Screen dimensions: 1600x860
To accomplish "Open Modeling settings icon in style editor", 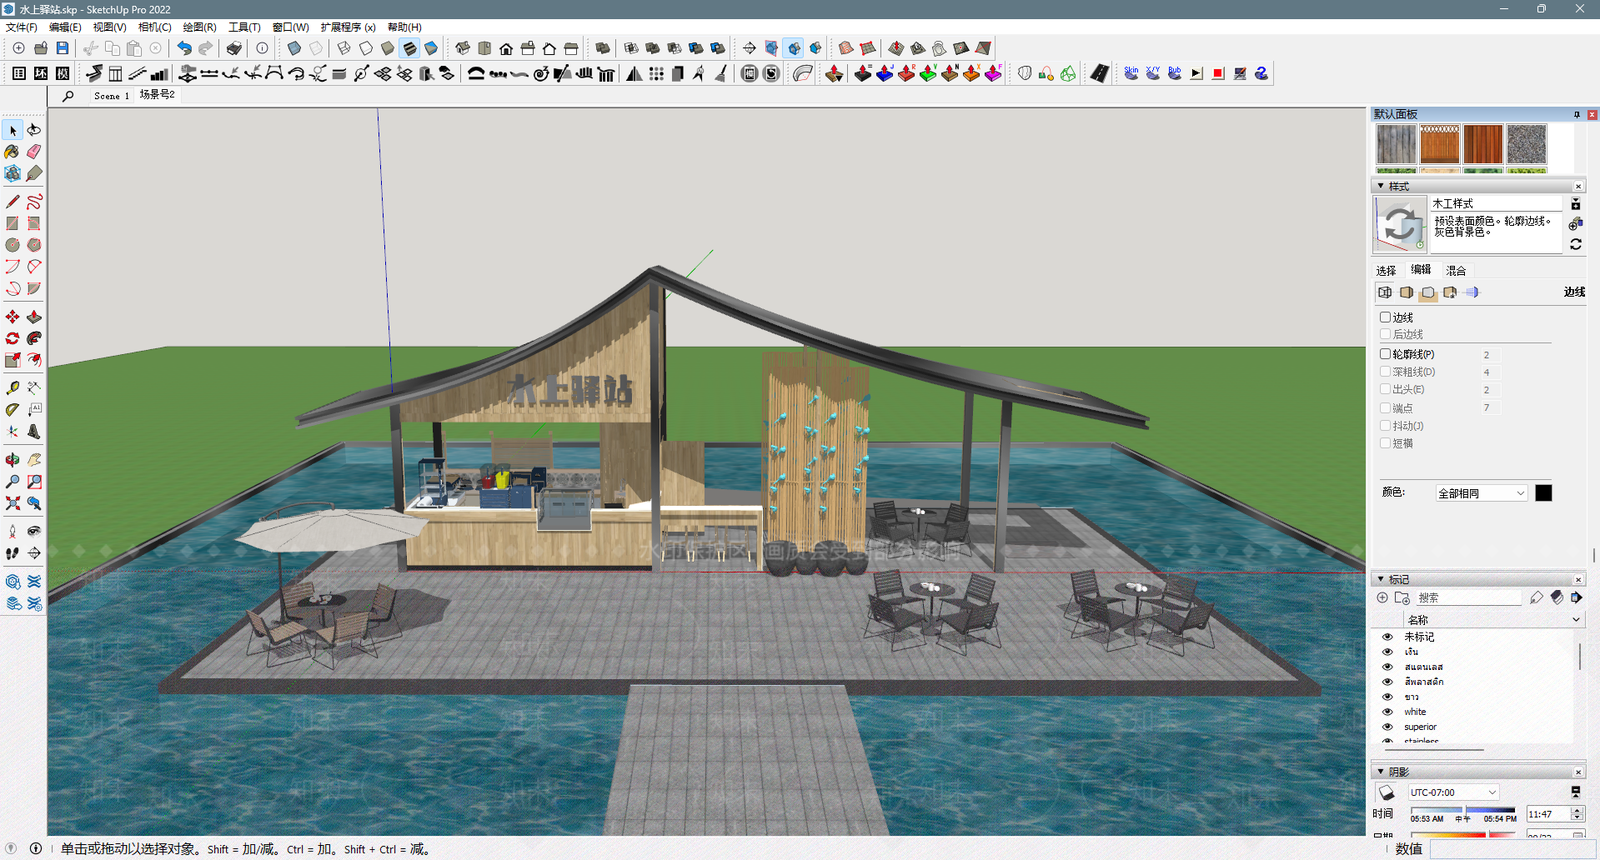I will (1472, 293).
